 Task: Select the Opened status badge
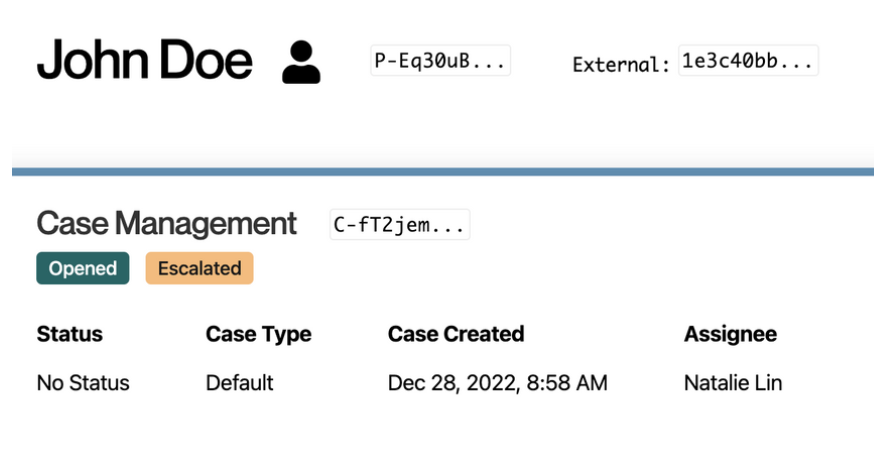pyautogui.click(x=82, y=268)
